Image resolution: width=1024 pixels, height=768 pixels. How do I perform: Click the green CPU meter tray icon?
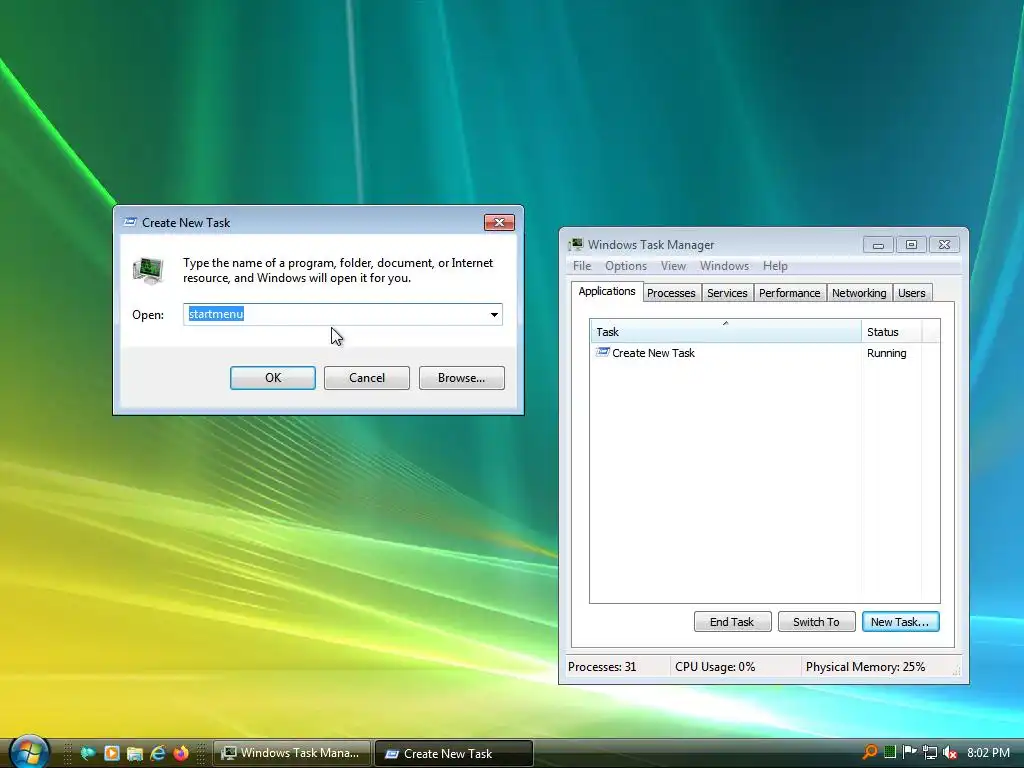(x=889, y=752)
